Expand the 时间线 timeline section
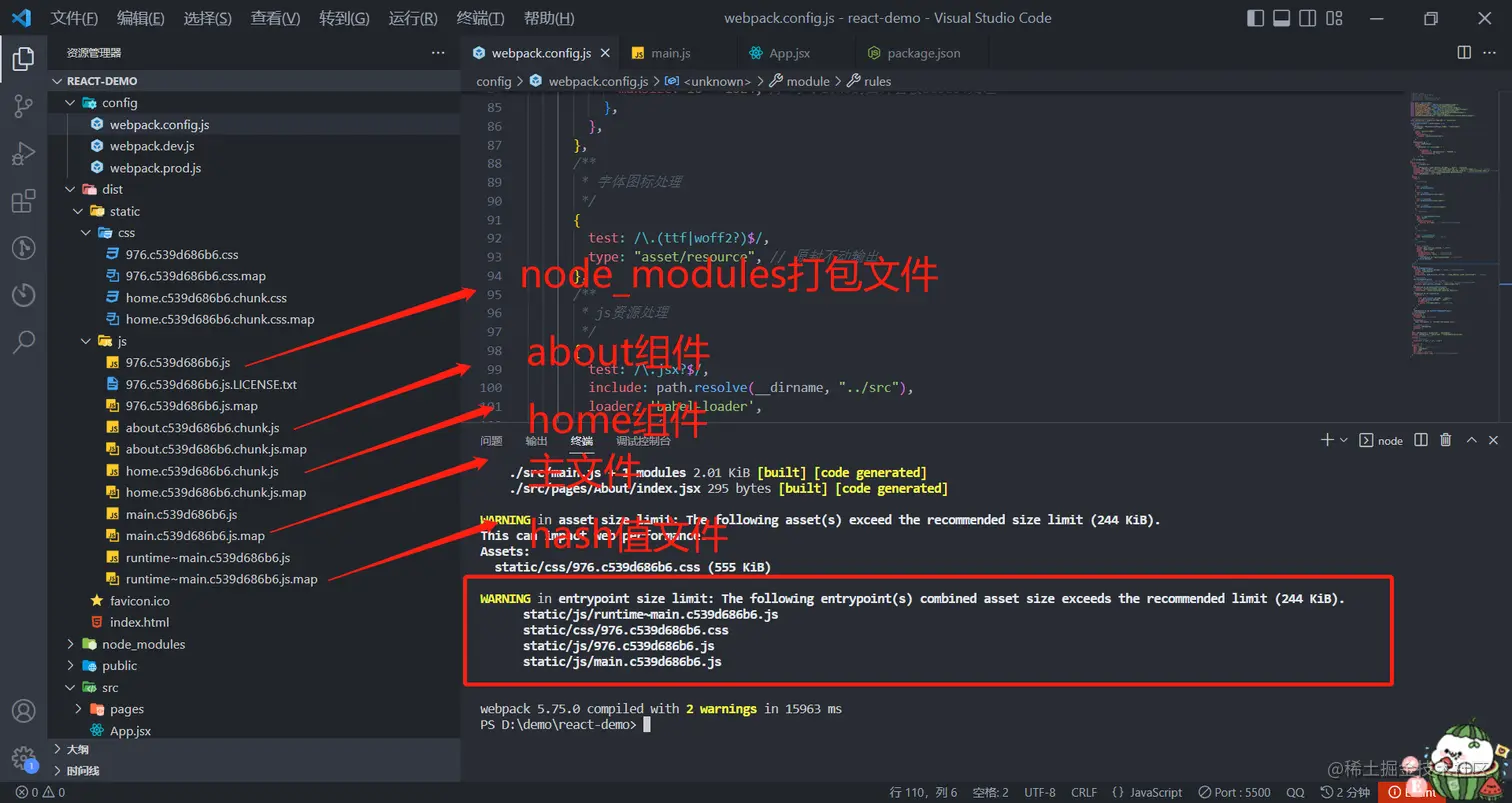Viewport: 1512px width, 803px height. (x=82, y=771)
